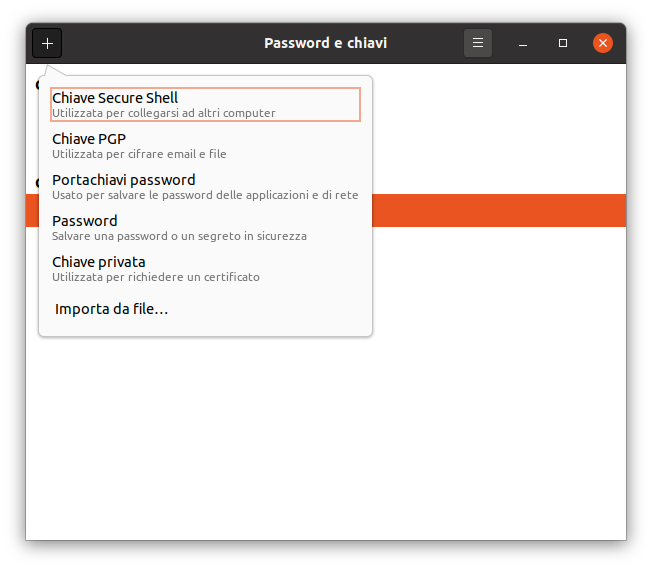Image resolution: width=652 pixels, height=569 pixels.
Task: Click 'Usato per salvare le password' description
Action: point(205,195)
